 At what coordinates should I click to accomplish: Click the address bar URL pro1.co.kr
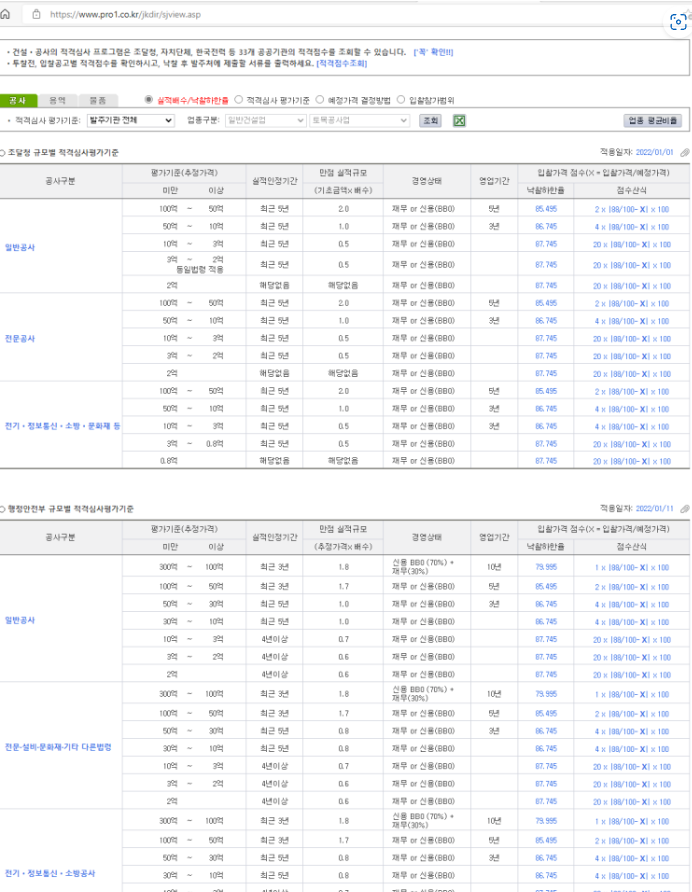point(125,14)
